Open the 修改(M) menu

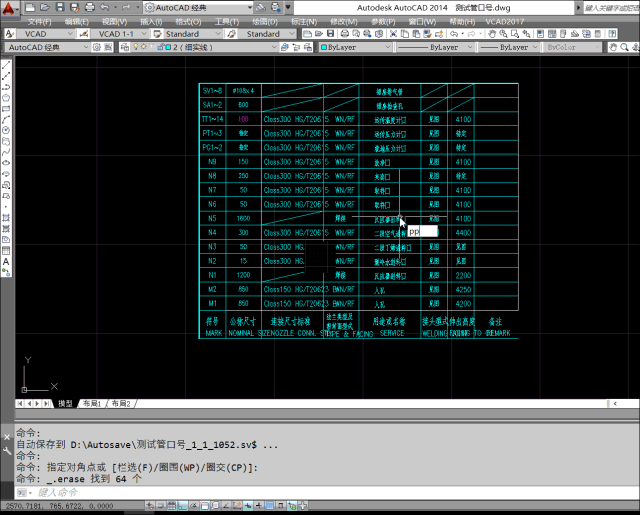pyautogui.click(x=343, y=21)
